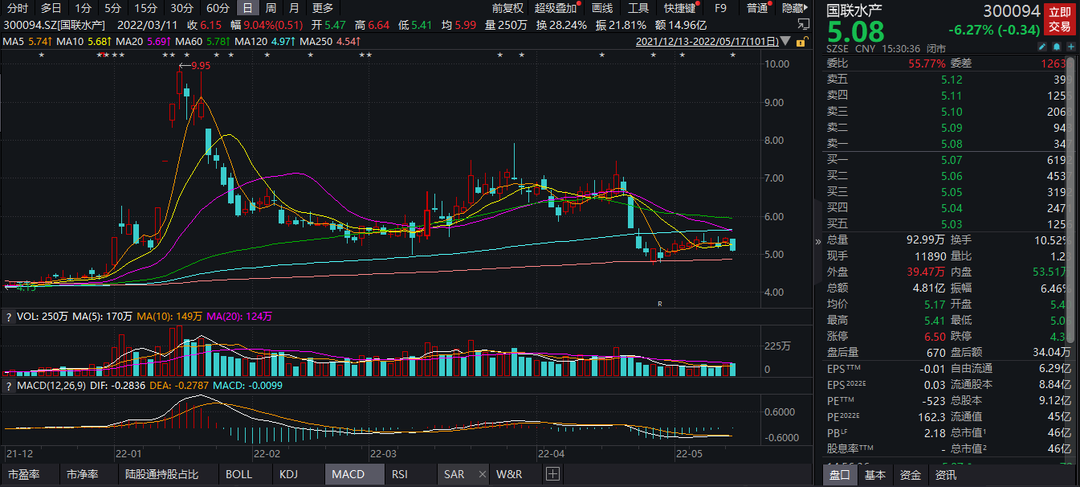
Task: Click the red 立即交易 trade button
Action: point(1058,18)
